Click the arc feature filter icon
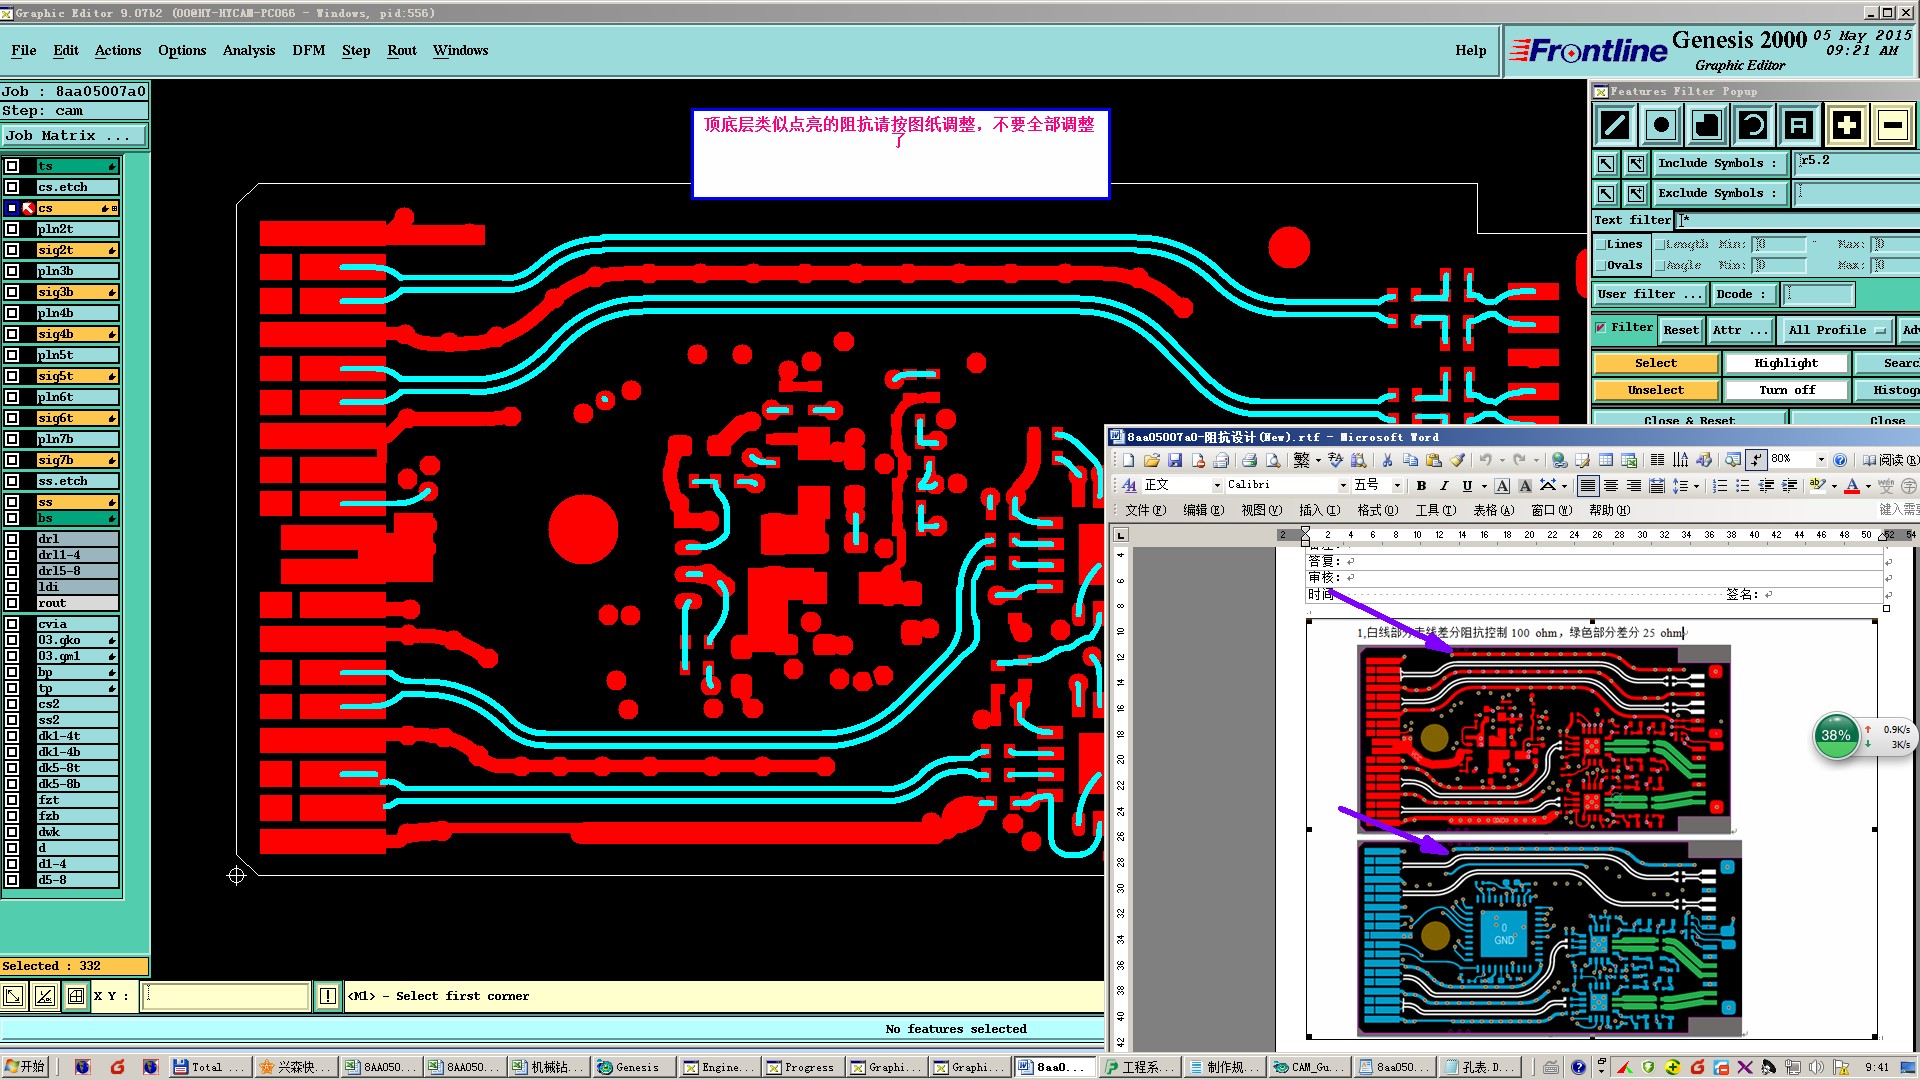Viewport: 1920px width, 1080px height. [1753, 125]
